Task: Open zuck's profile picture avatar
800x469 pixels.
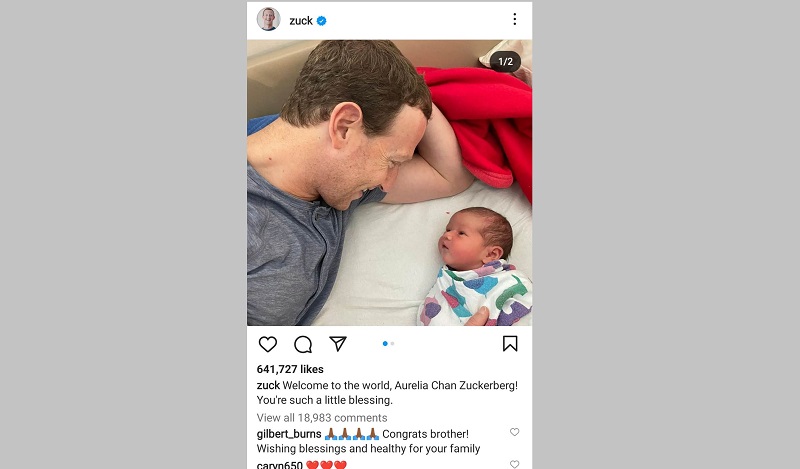Action: pyautogui.click(x=268, y=19)
